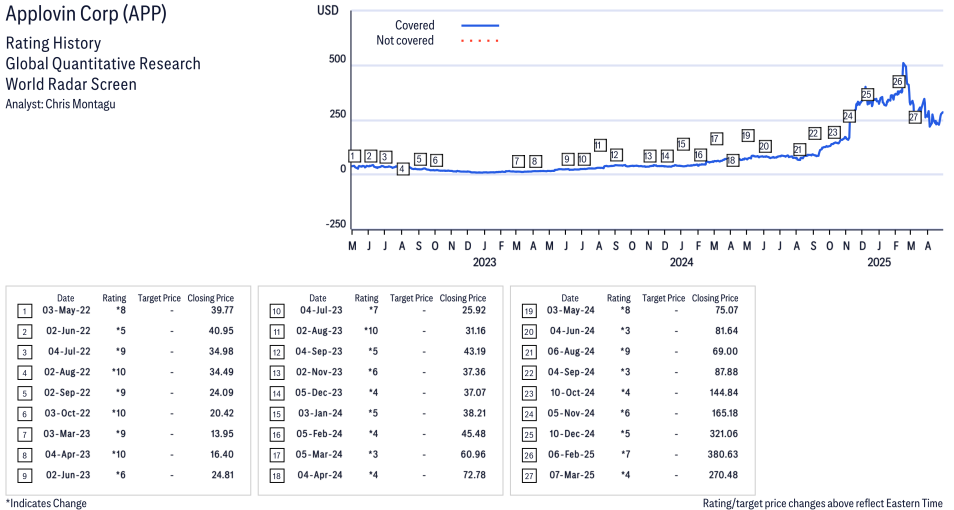Click the Closing Price header in third table
This screenshot has width=954, height=510.
click(715, 298)
